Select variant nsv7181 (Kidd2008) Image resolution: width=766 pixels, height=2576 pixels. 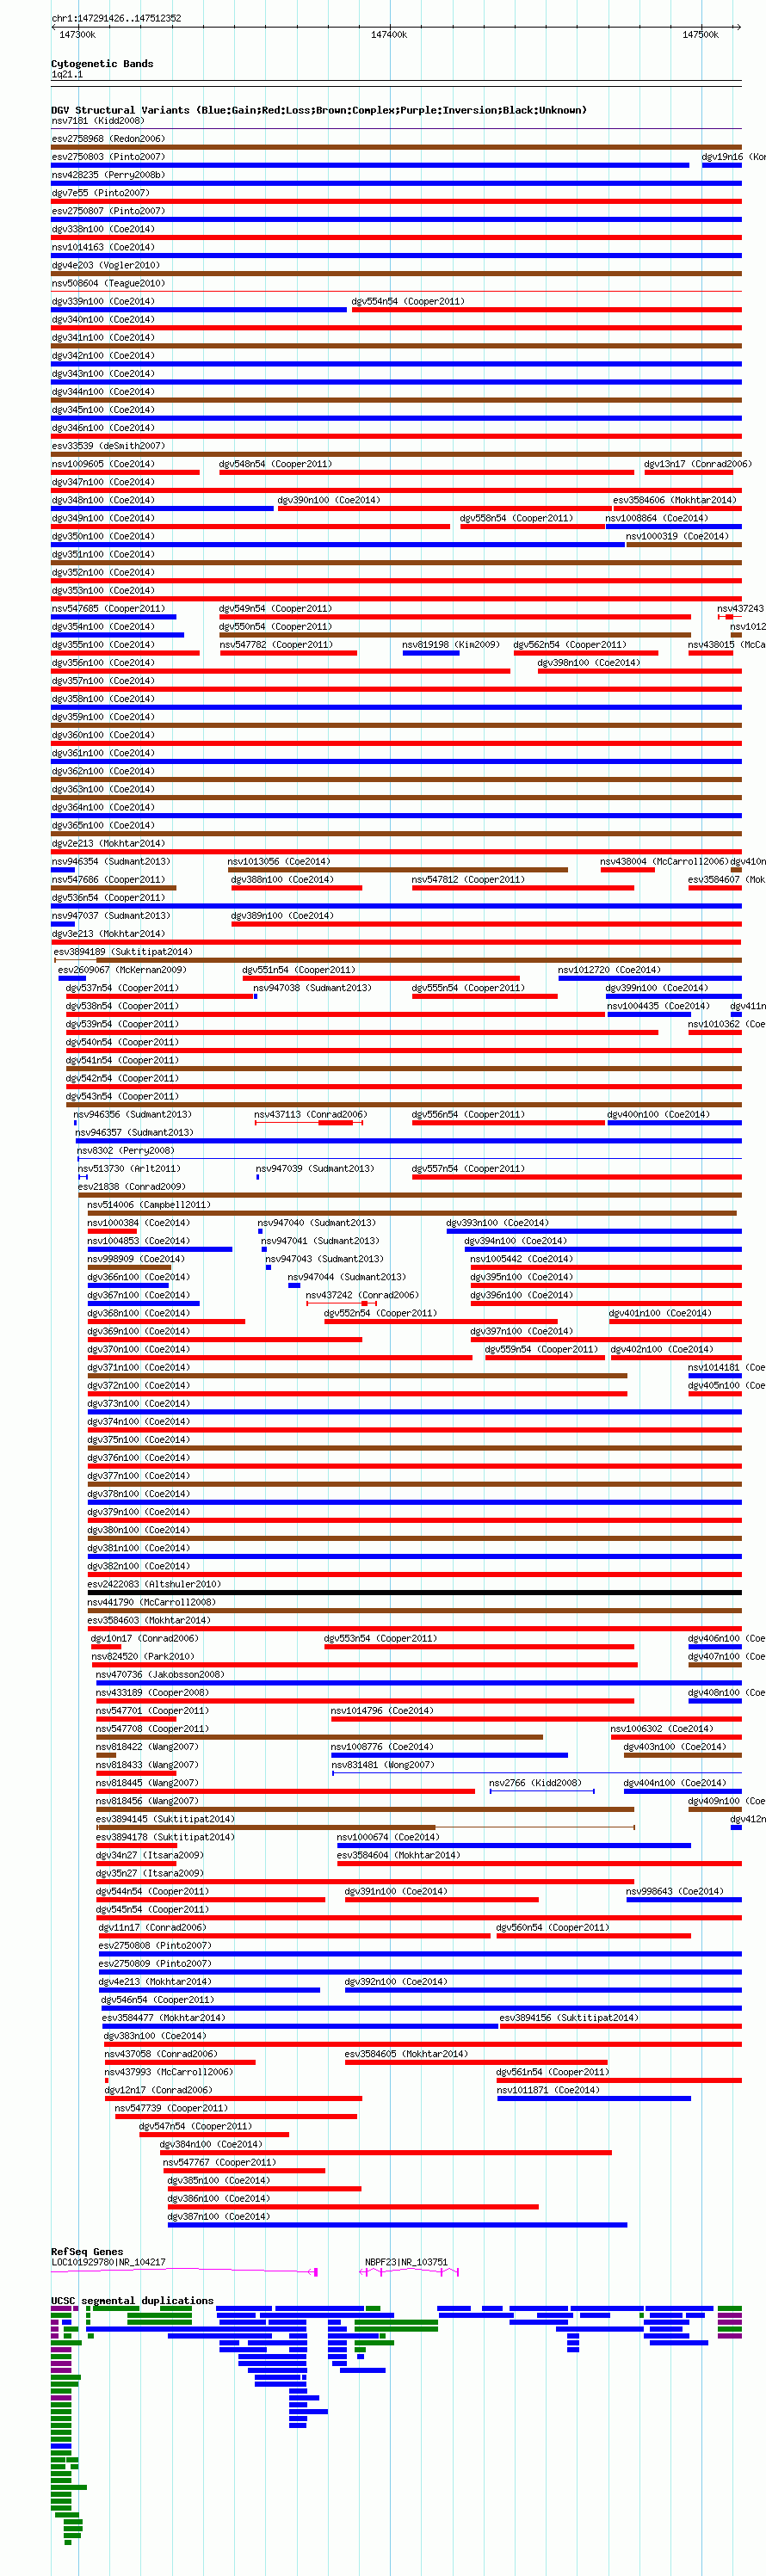[98, 120]
